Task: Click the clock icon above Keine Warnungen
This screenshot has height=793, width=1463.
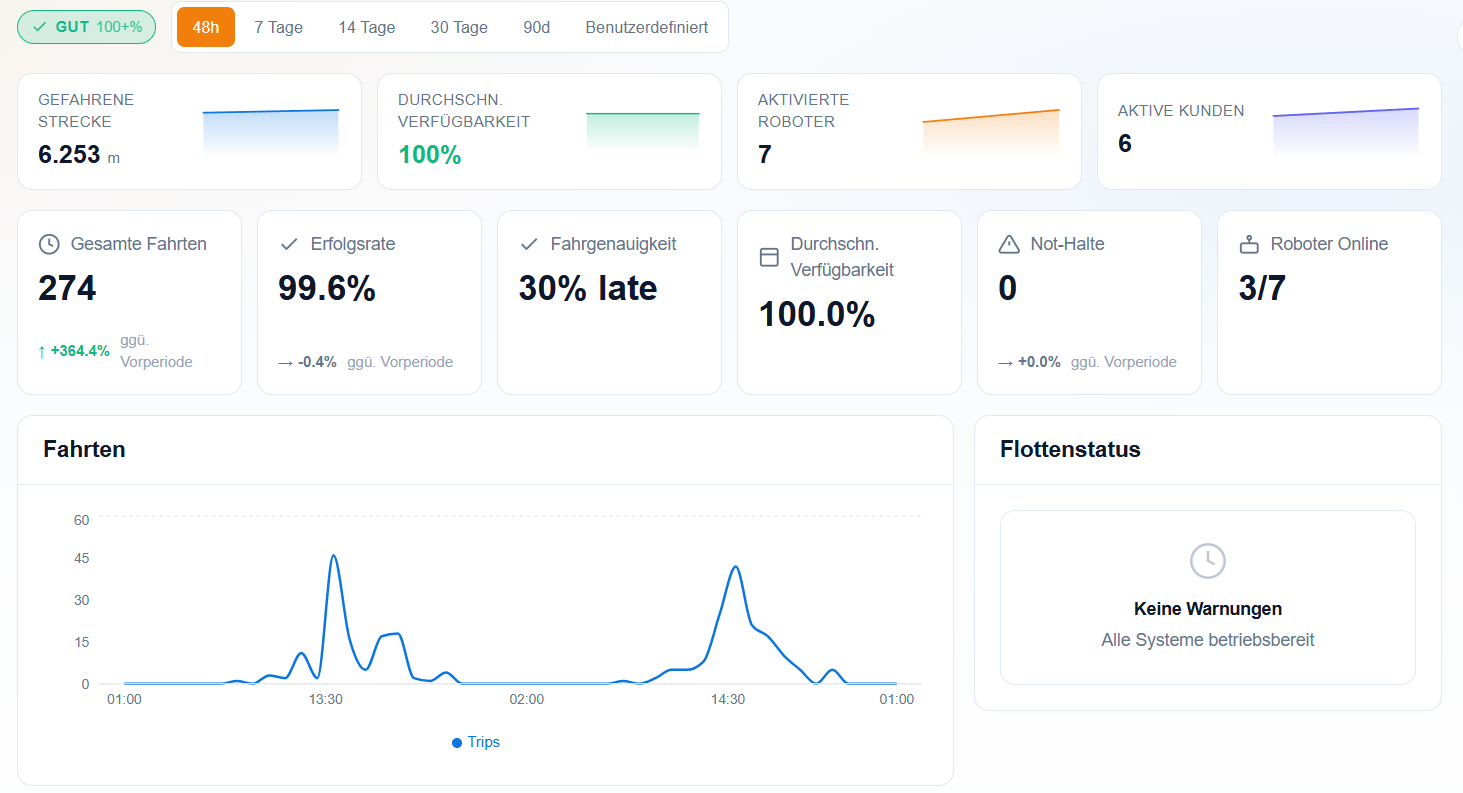Action: (x=1208, y=561)
